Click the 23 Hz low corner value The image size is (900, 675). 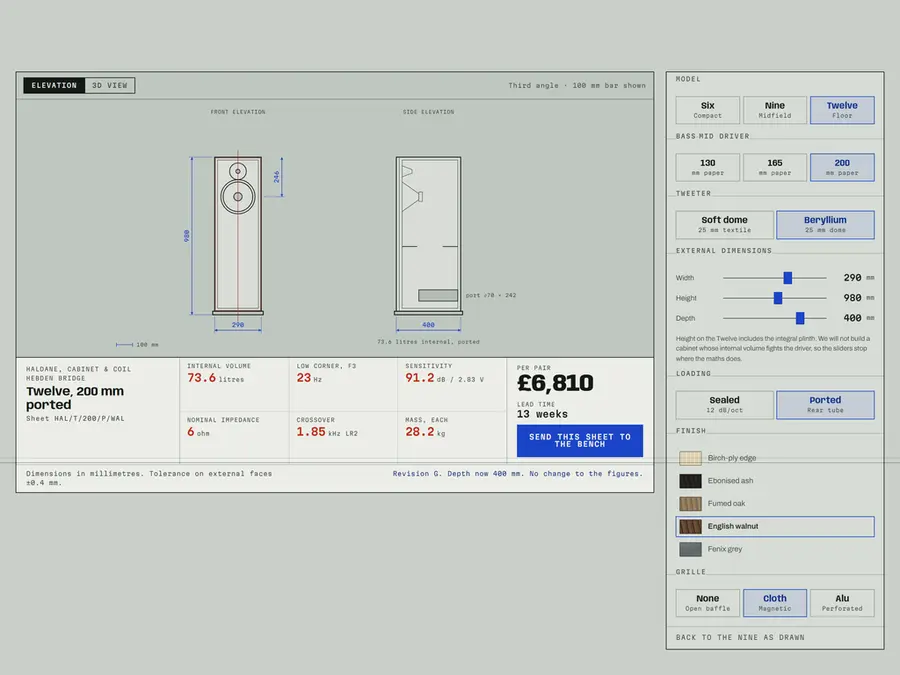309,378
